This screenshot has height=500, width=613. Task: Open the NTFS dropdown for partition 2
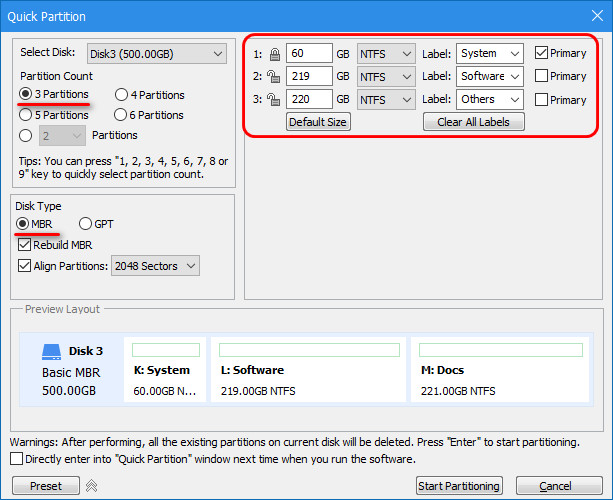[x=386, y=77]
